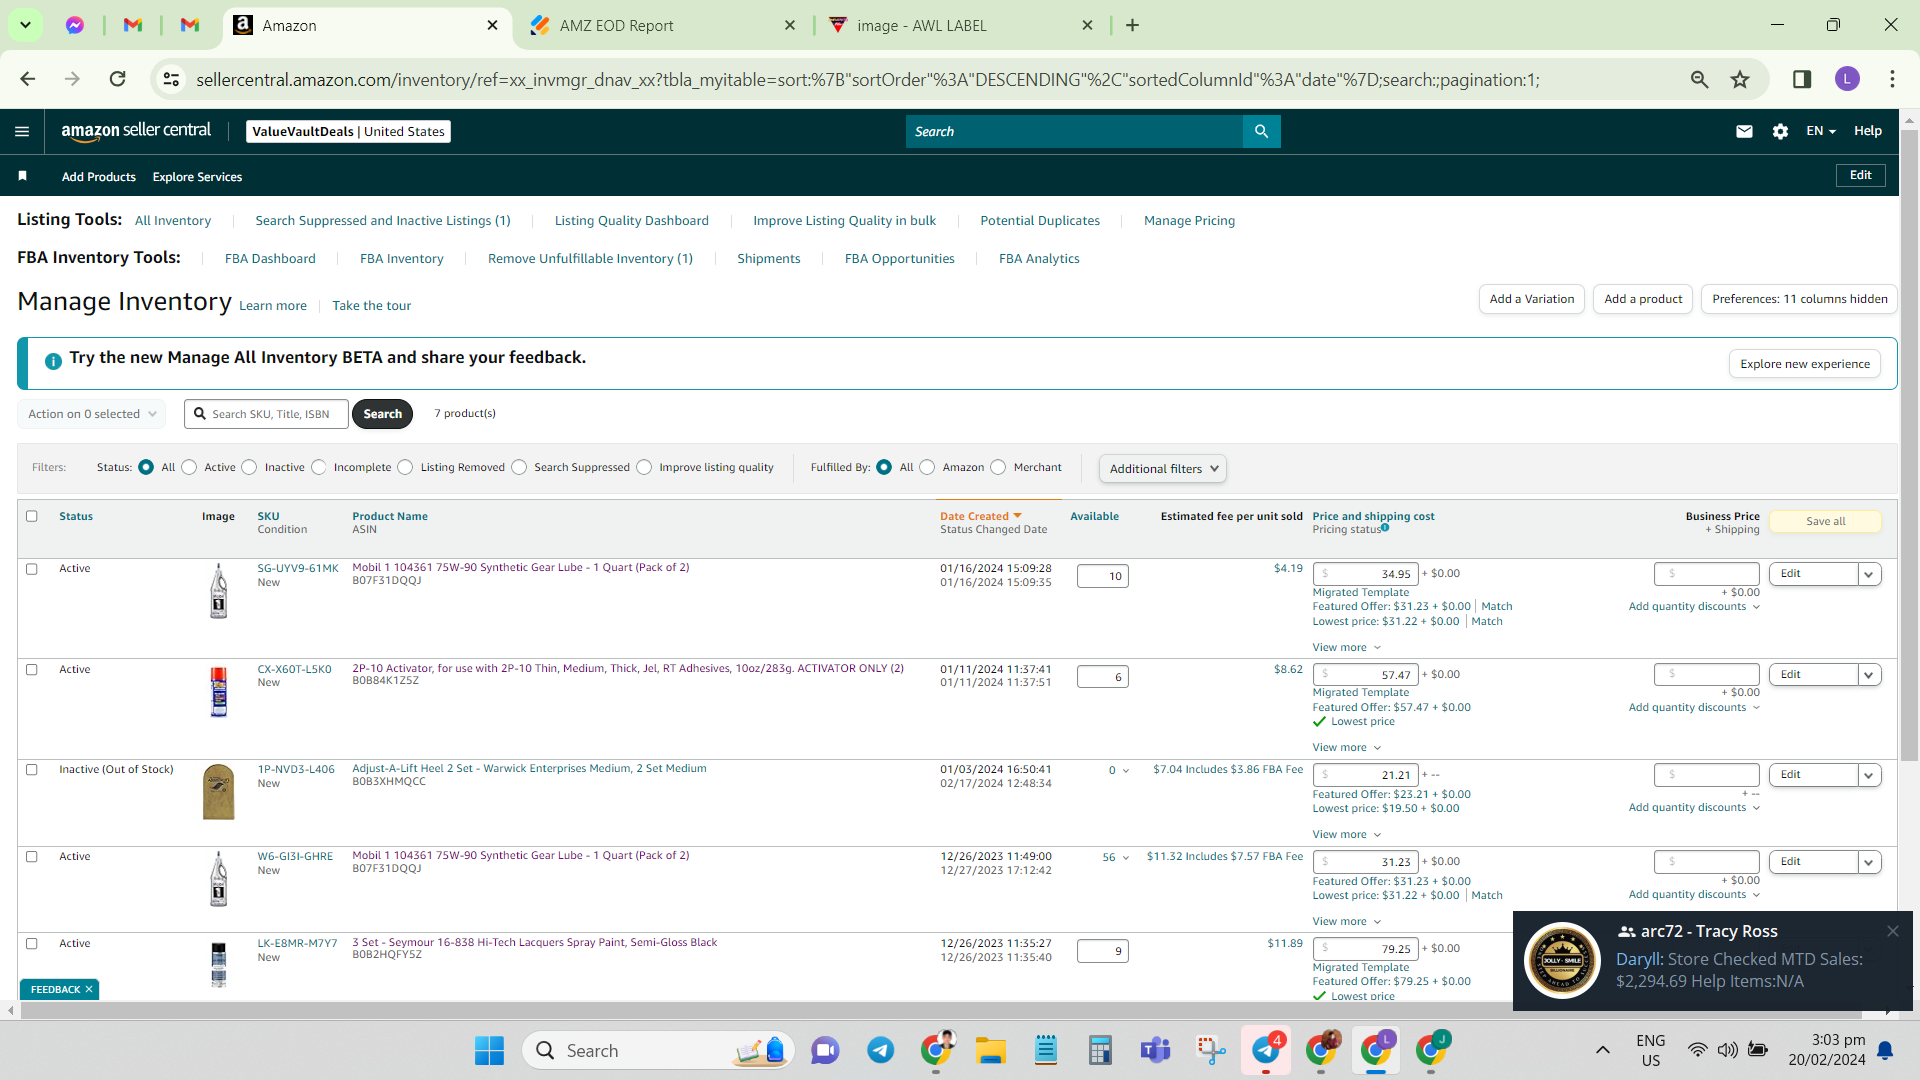Select the Inactive status radio filter

coord(249,467)
